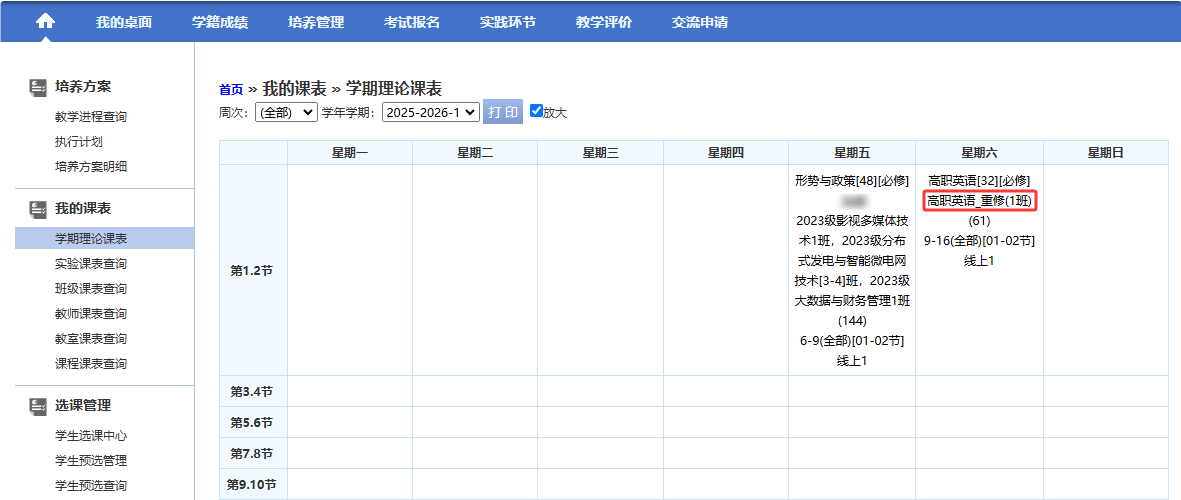Click the 高职英语_重修(1班) course entry

point(979,201)
